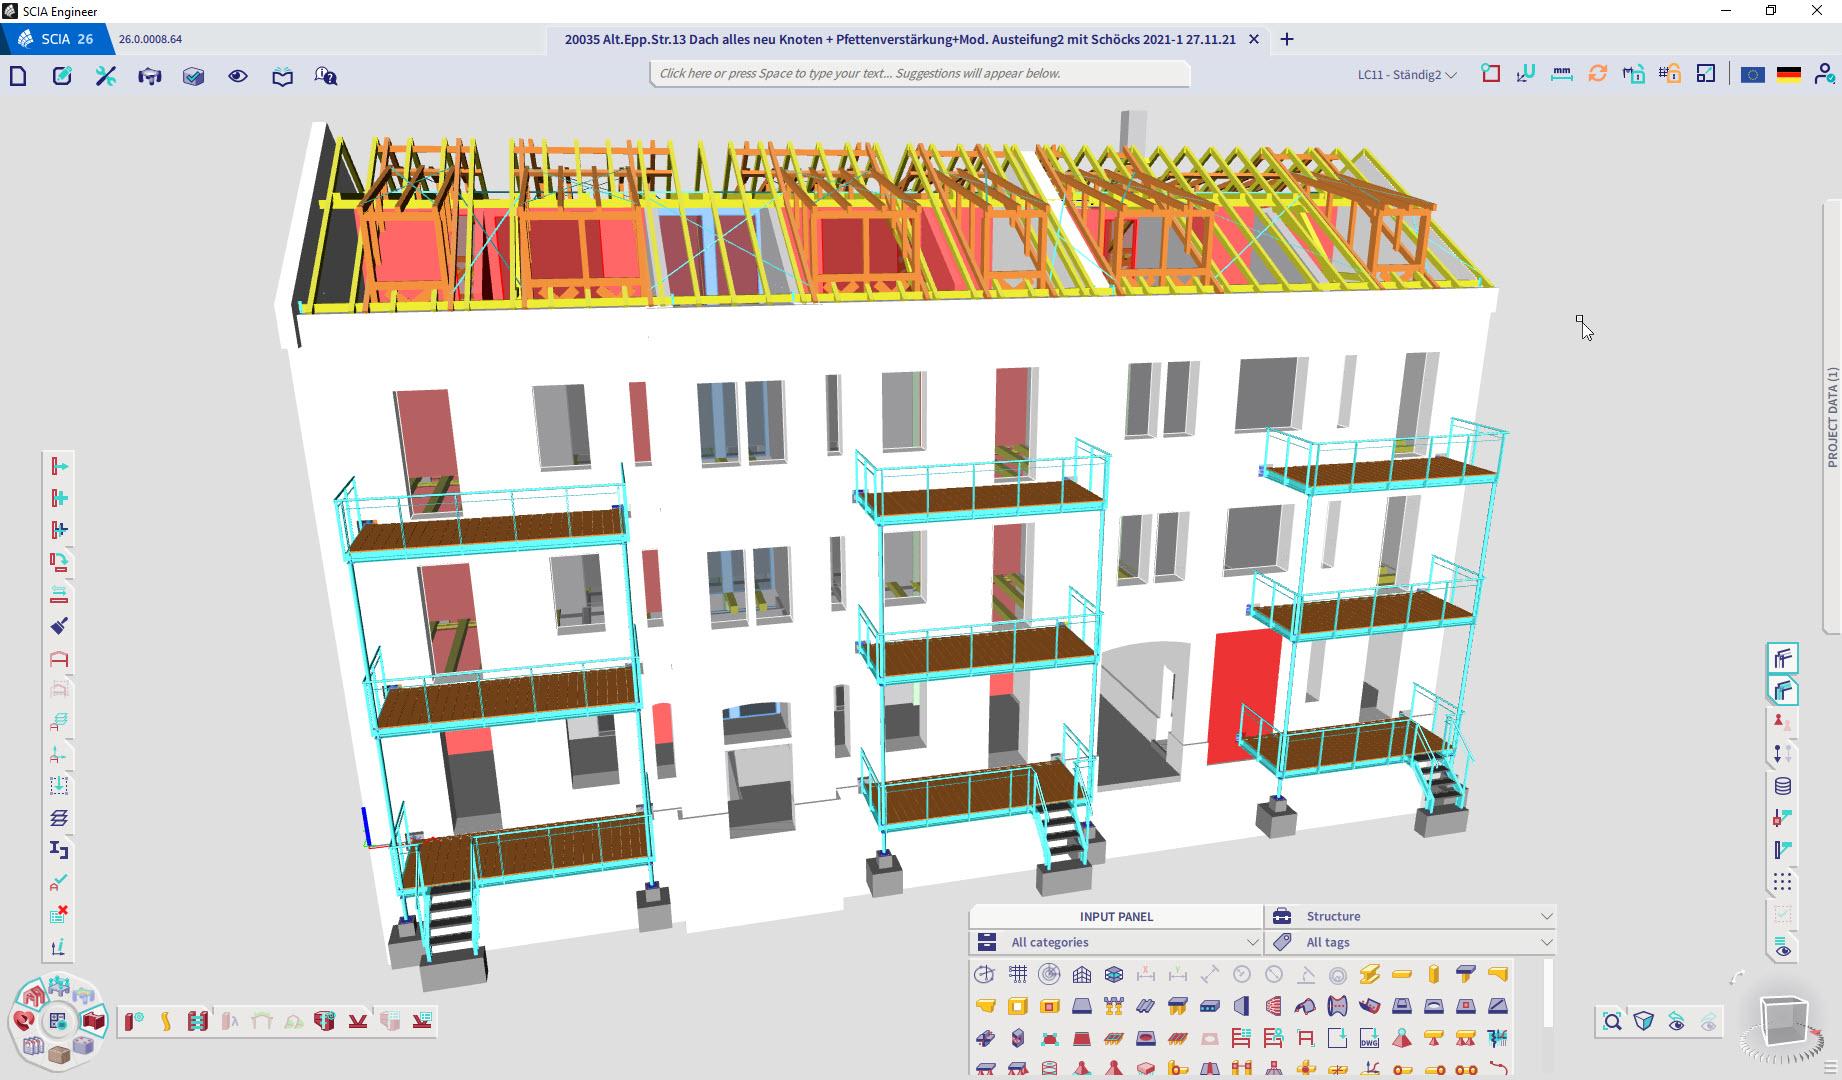Screen dimensions: 1842x1080
Task: Open the help book icon
Action: 281,75
